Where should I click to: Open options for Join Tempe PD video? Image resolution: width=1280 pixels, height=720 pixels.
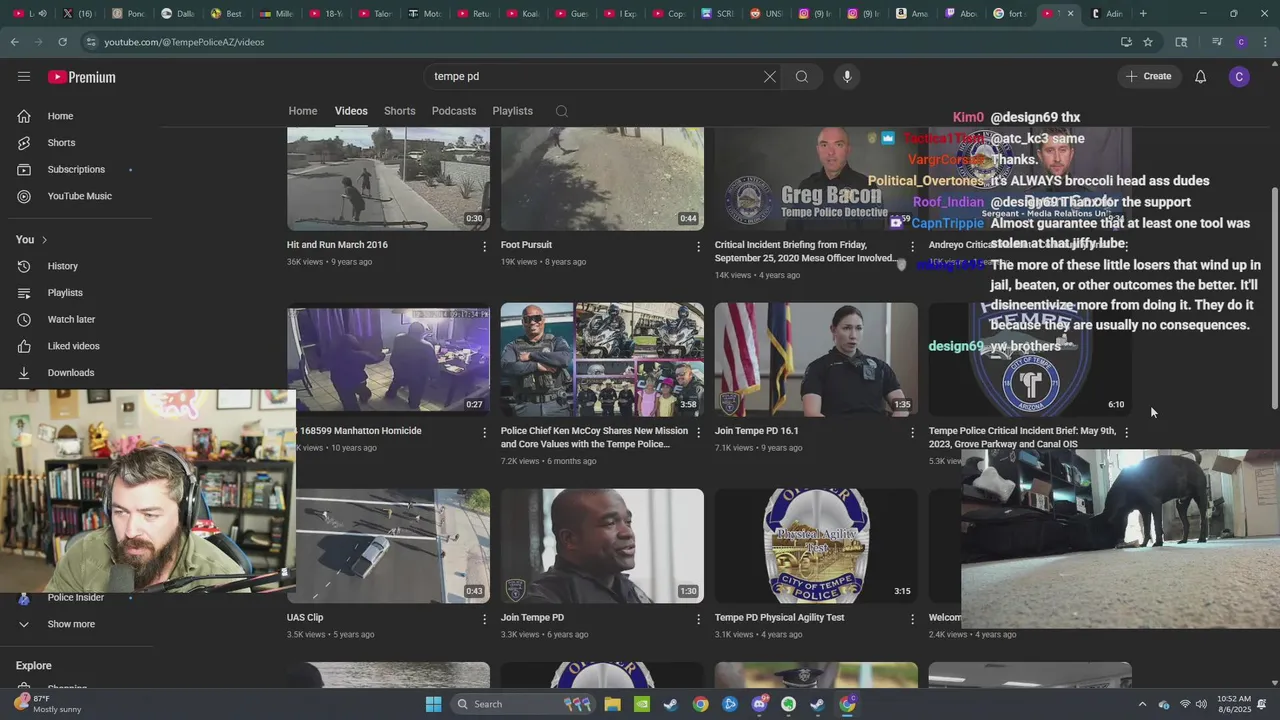pos(699,619)
